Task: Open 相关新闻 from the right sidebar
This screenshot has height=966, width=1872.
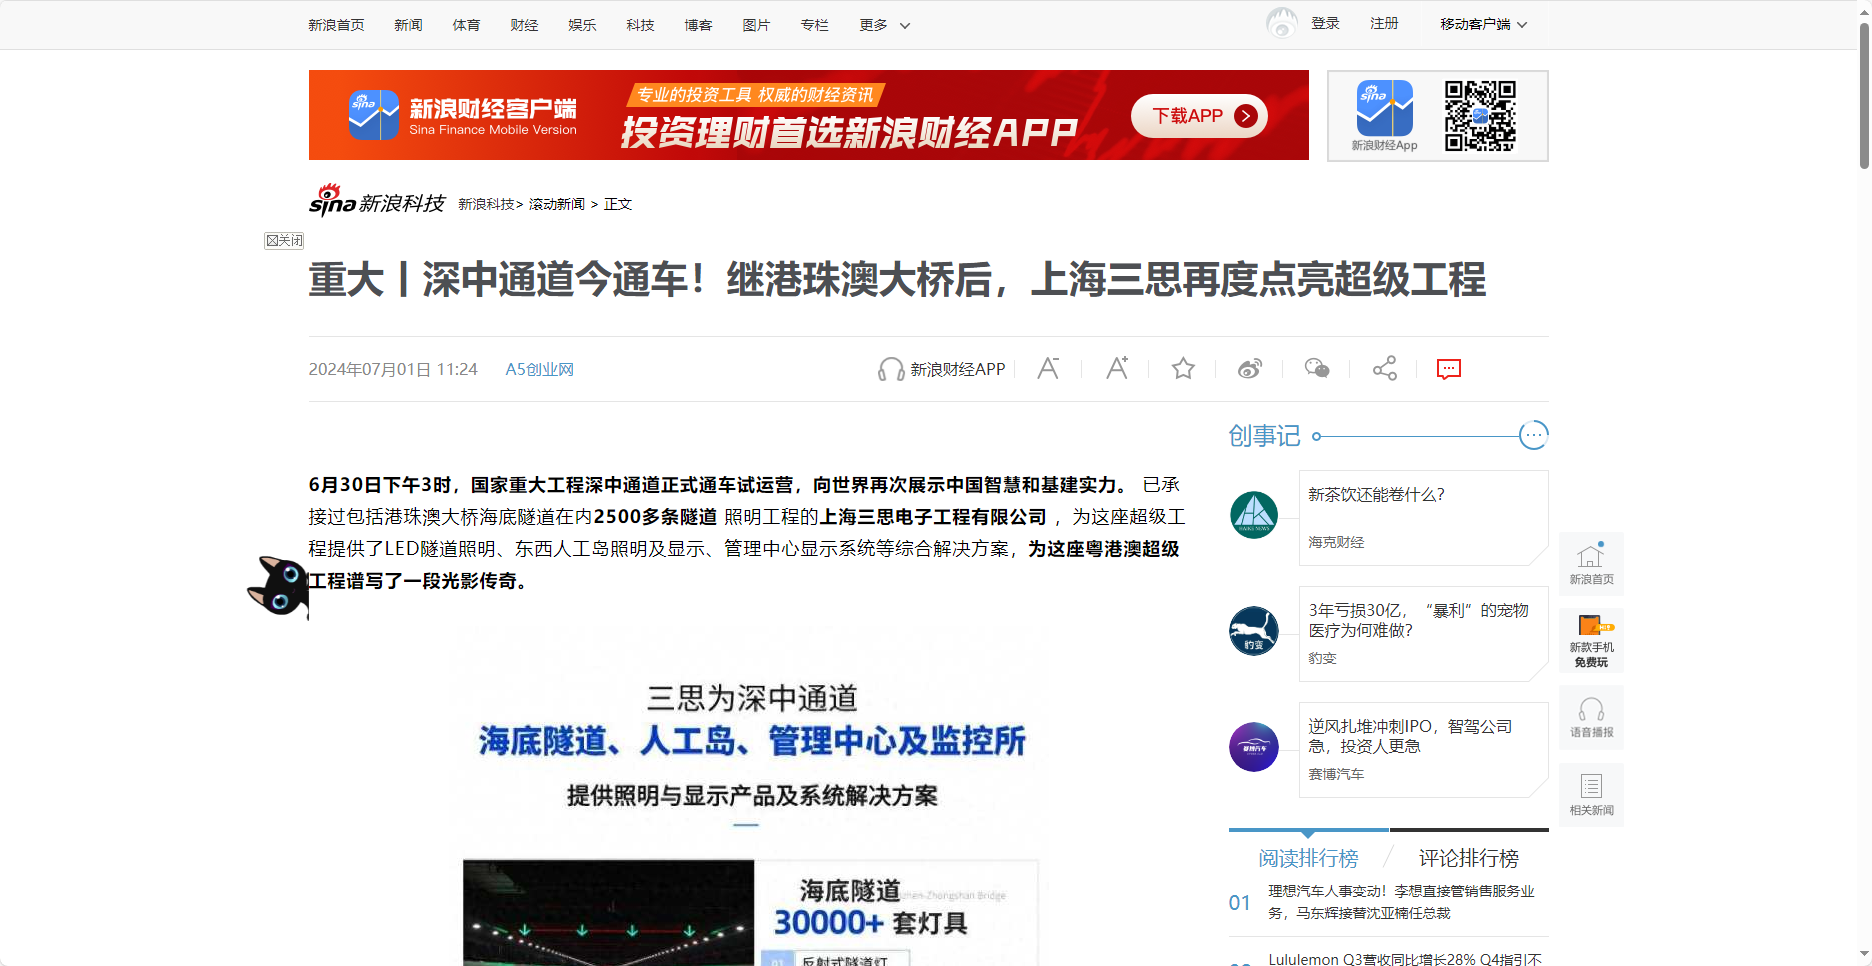Action: tap(1590, 794)
